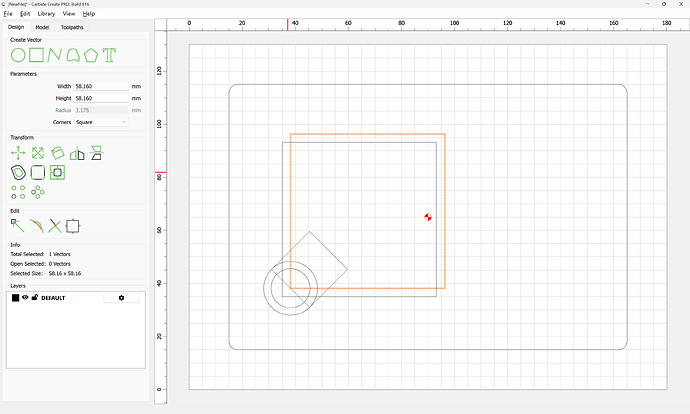690x414 pixels.
Task: Activate the Text creation tool
Action: pos(109,55)
